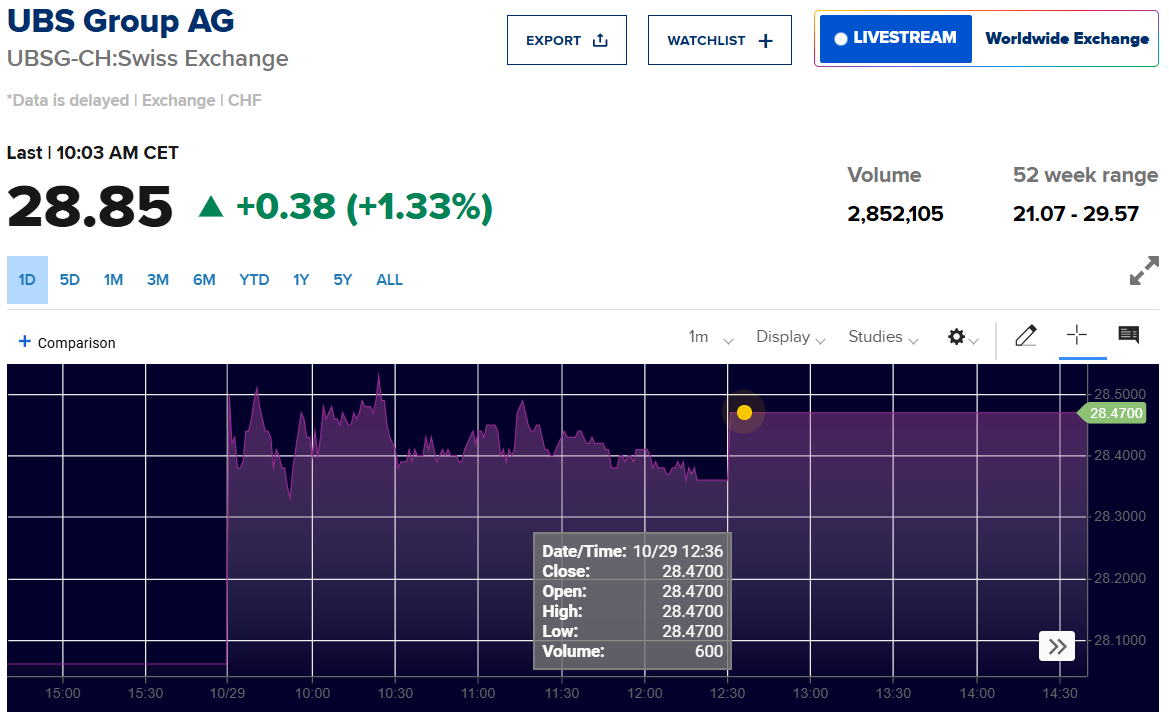Open the 1m interval dropdown
Viewport: 1169px width, 714px height.
point(710,338)
